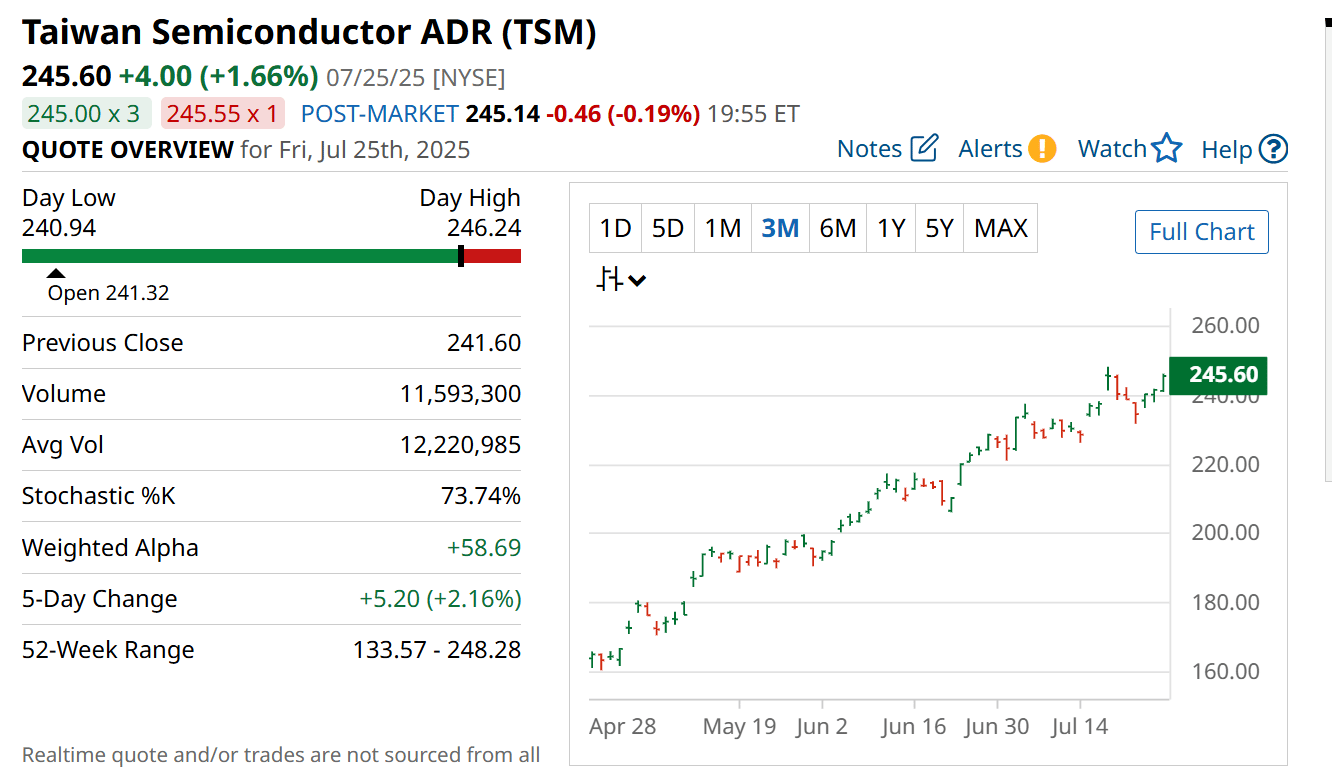Image resolution: width=1332 pixels, height=776 pixels.
Task: Open the Full Chart button
Action: [1202, 232]
